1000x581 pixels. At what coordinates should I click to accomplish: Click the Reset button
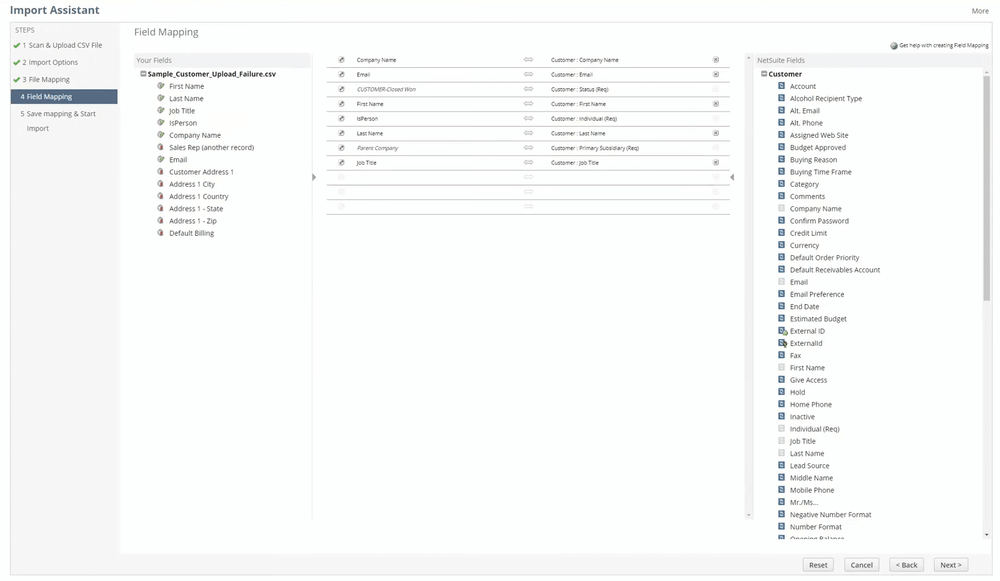coord(817,564)
